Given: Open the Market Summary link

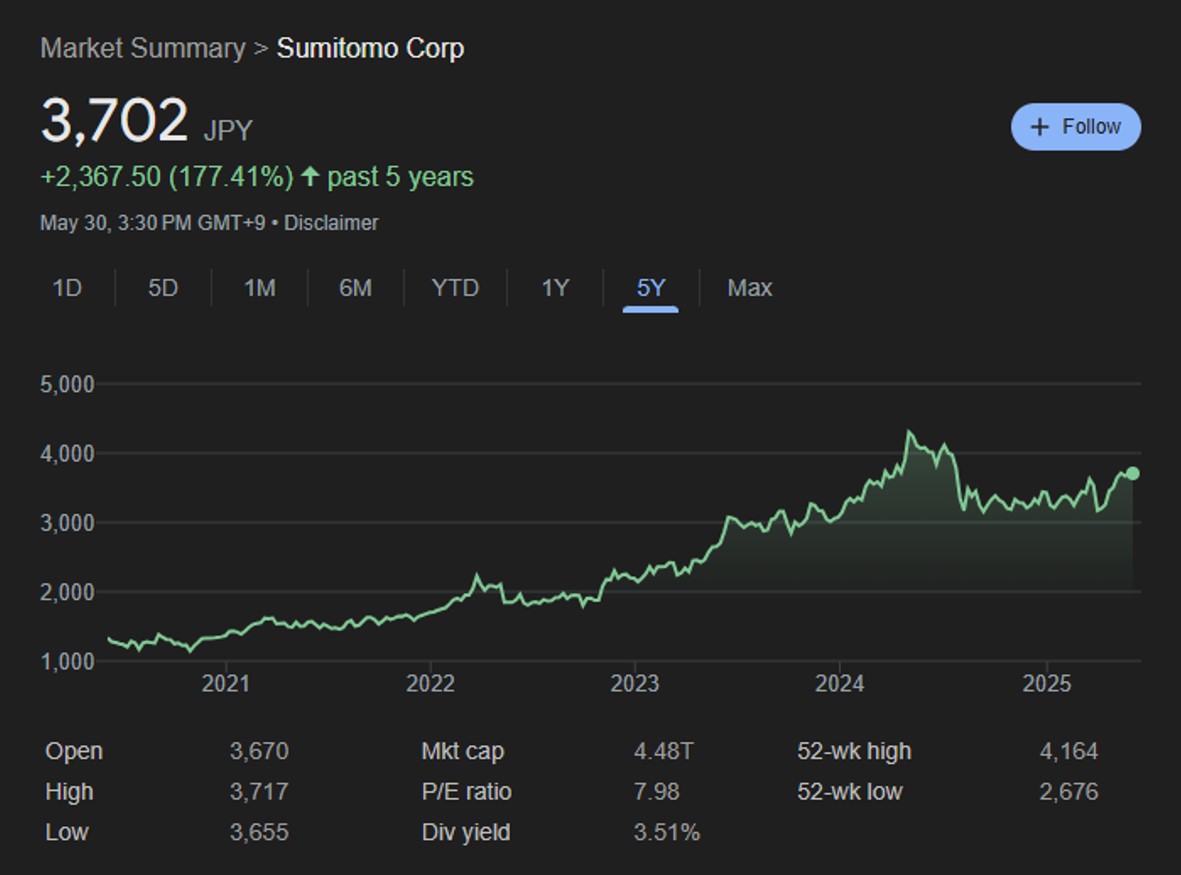Looking at the screenshot, I should pos(143,48).
